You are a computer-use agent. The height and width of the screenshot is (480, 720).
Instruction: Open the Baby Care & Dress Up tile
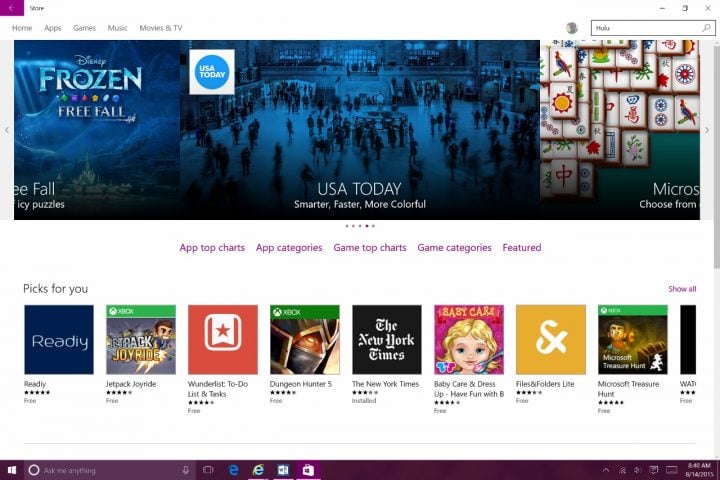pyautogui.click(x=469, y=339)
